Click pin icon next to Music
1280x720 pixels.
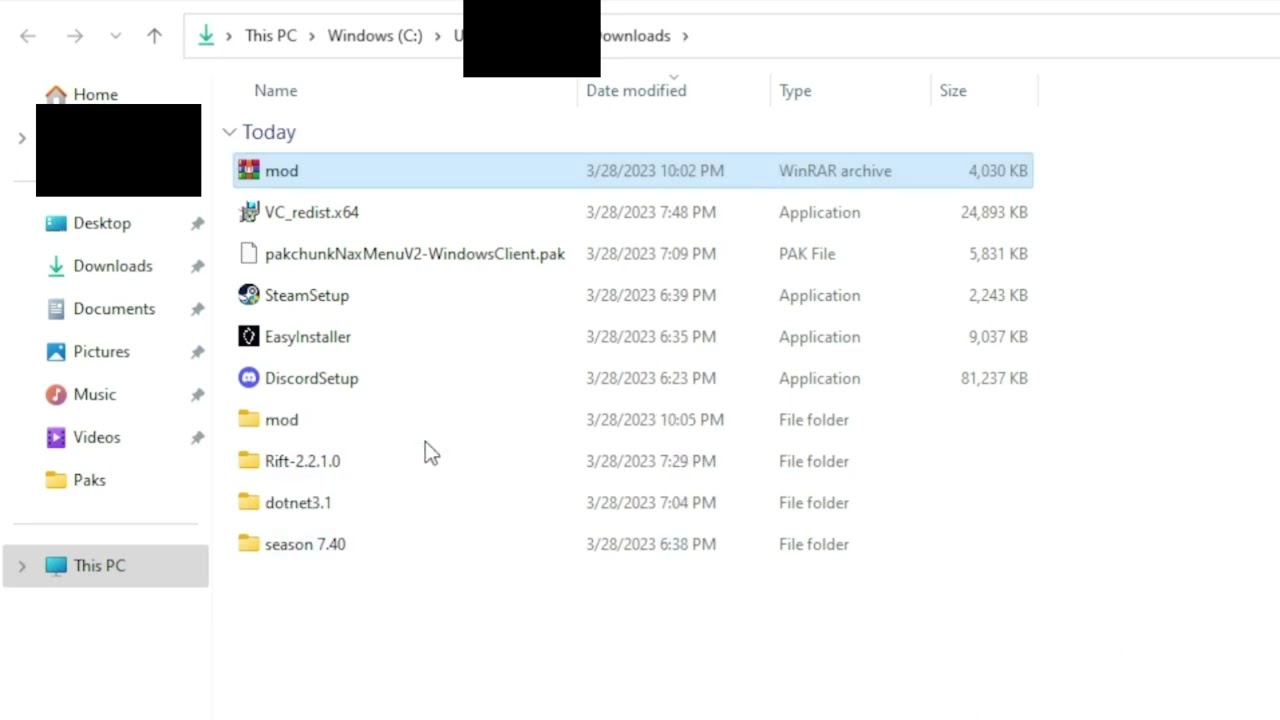[x=197, y=396]
